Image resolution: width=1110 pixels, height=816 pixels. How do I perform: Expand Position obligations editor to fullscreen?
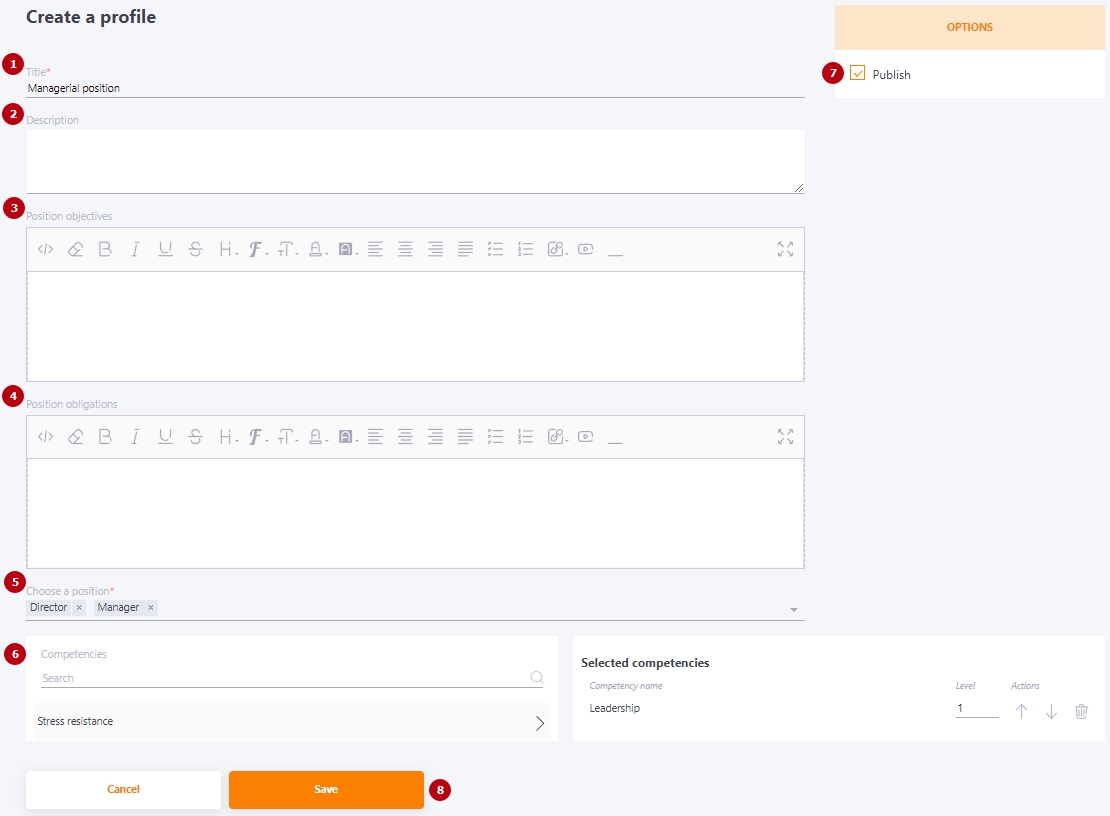pos(785,437)
